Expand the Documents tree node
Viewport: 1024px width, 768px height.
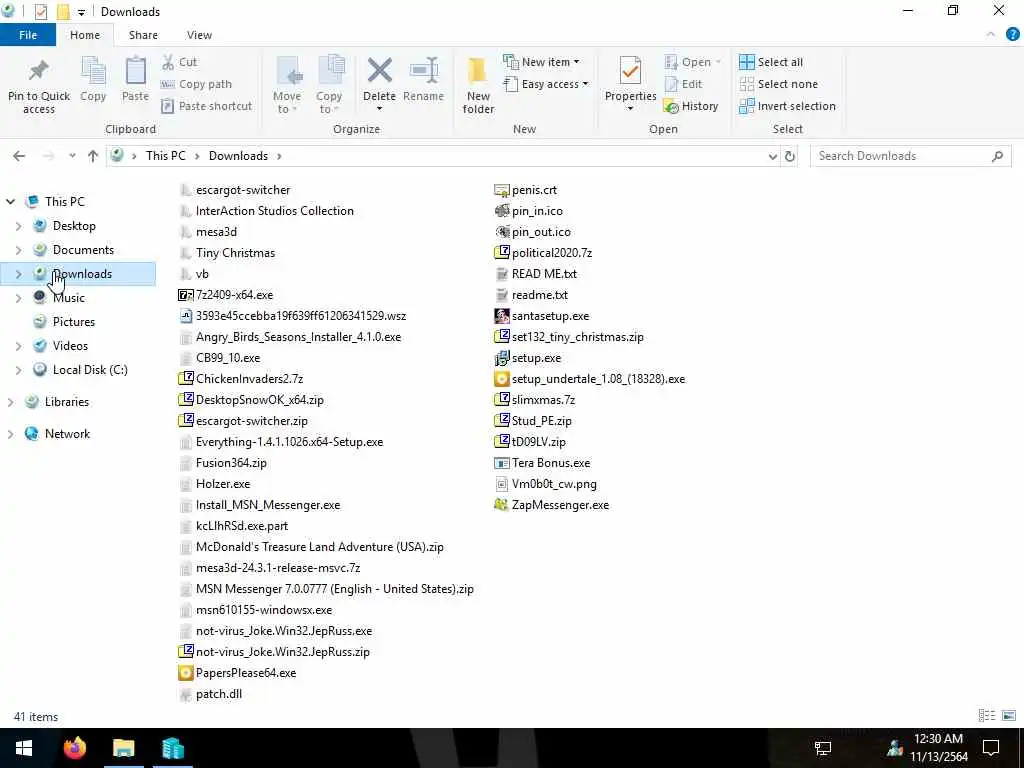click(18, 250)
